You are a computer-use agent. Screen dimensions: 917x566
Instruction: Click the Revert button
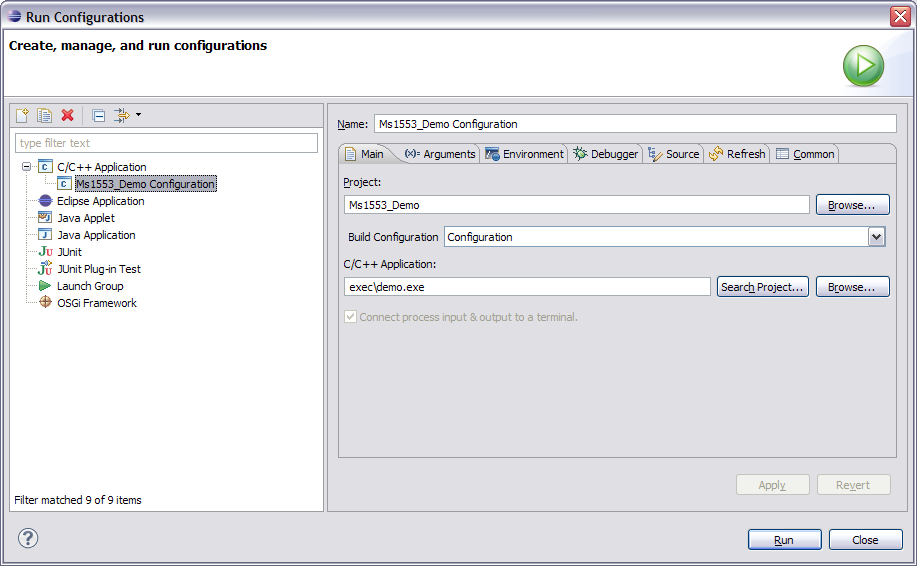click(854, 485)
